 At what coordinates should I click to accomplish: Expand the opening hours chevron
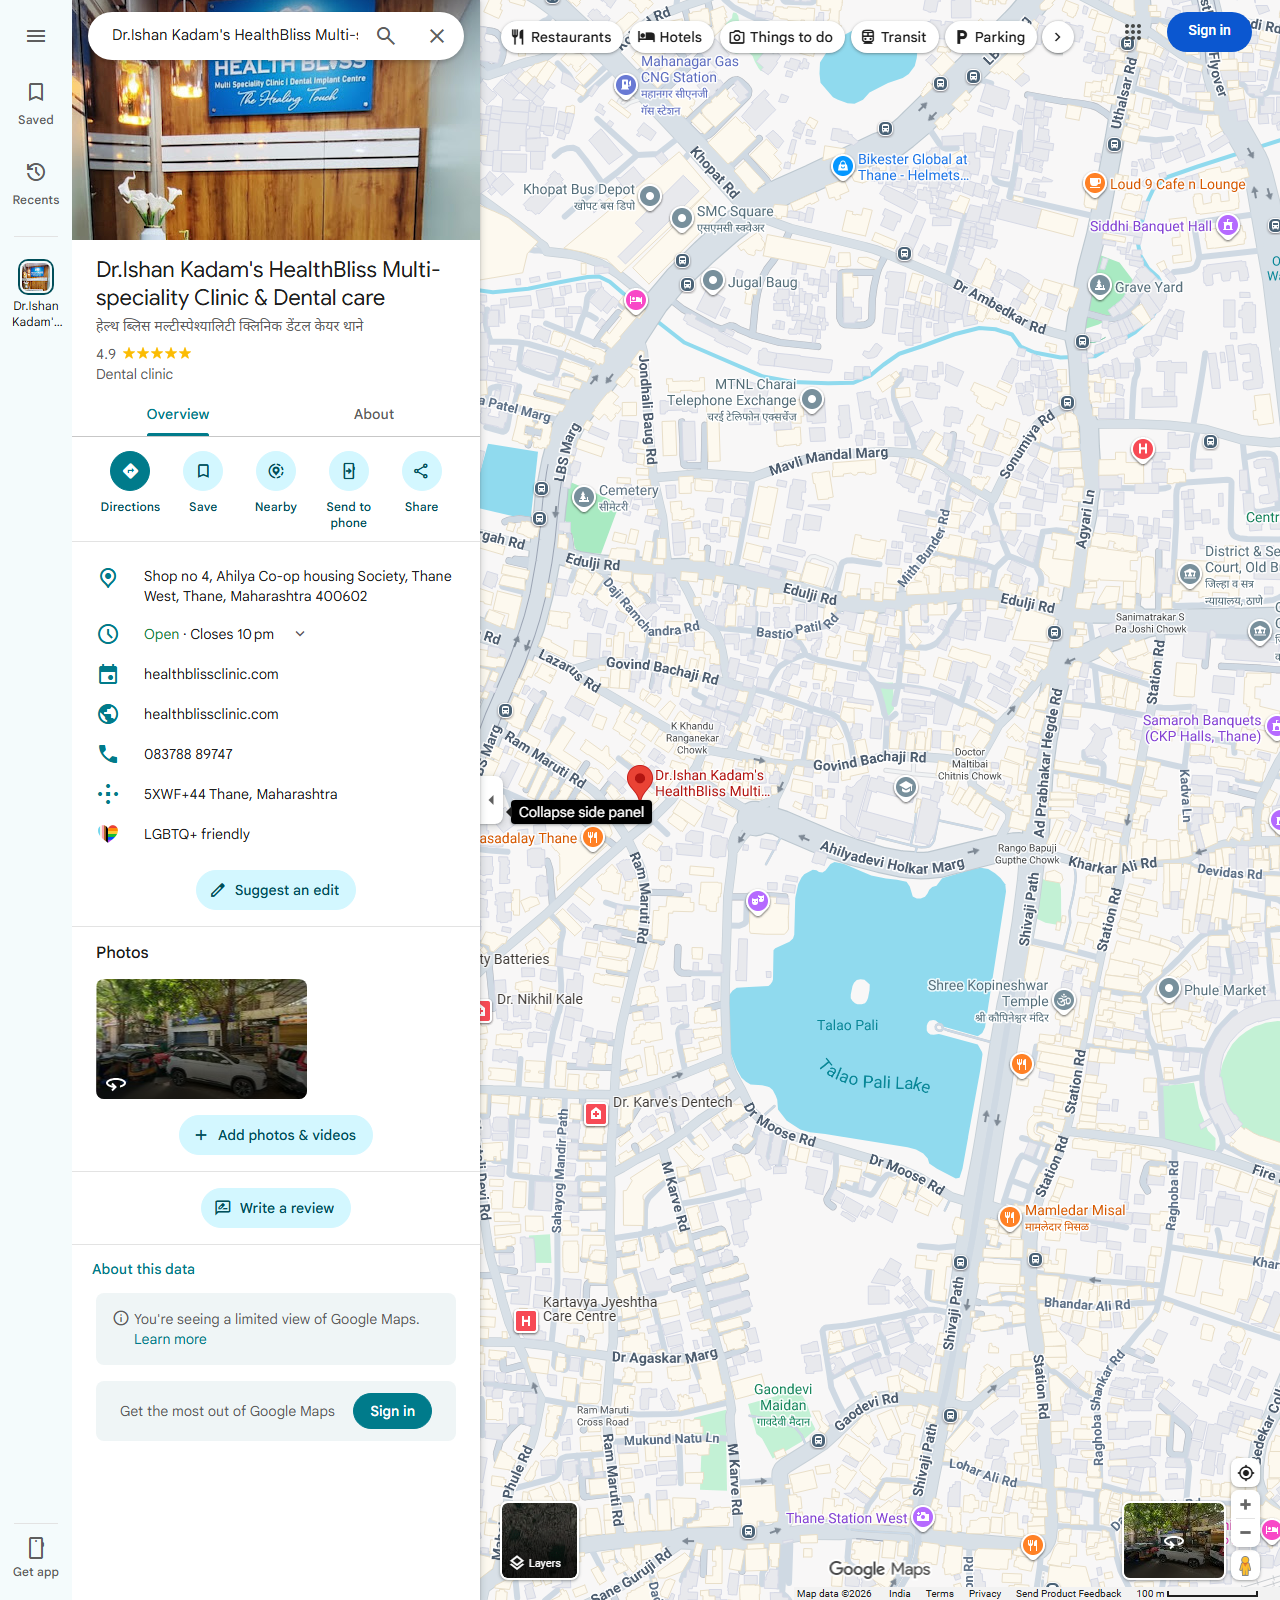point(300,634)
